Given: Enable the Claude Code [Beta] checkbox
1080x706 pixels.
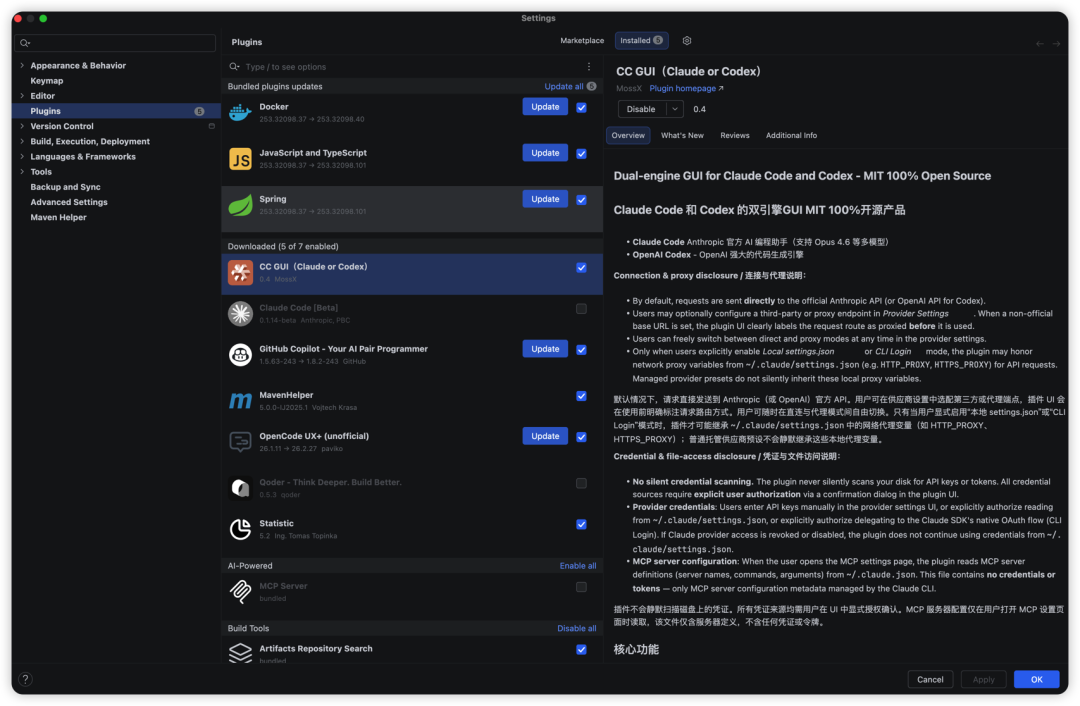Looking at the screenshot, I should [x=581, y=309].
